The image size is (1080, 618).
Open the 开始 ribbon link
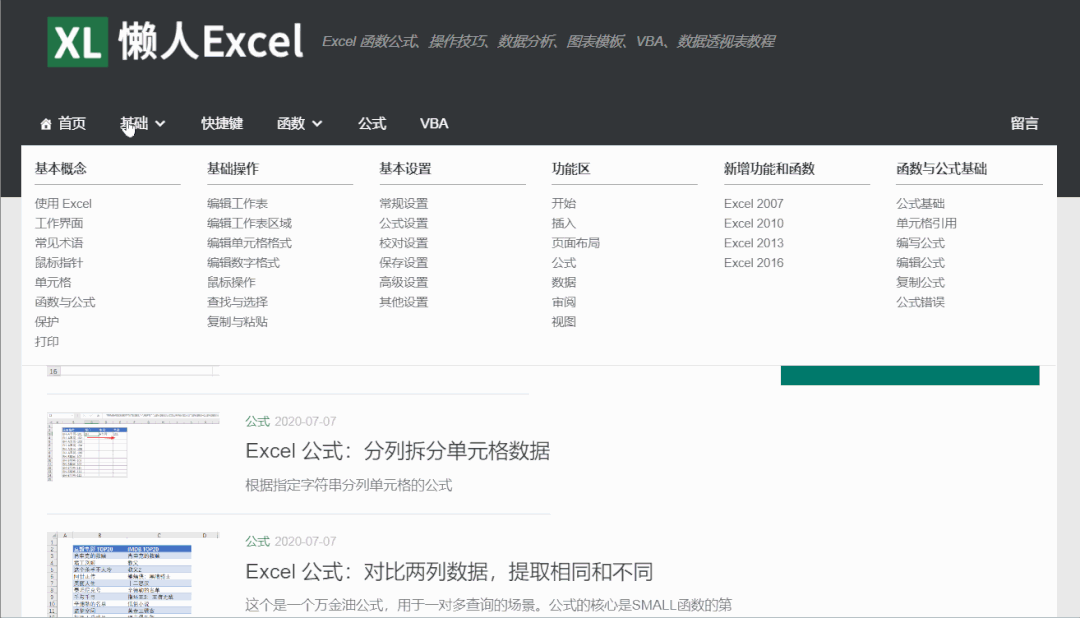[x=563, y=203]
